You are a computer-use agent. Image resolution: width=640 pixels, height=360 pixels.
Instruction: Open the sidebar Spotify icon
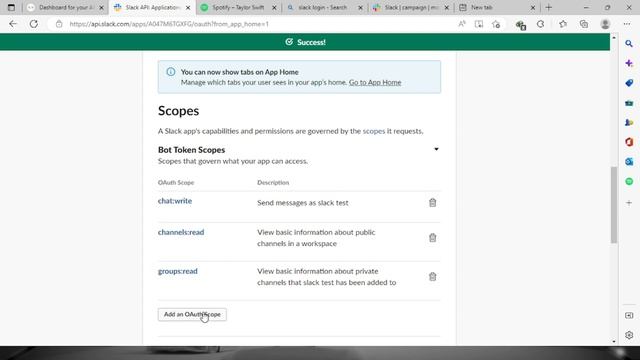pyautogui.click(x=629, y=181)
